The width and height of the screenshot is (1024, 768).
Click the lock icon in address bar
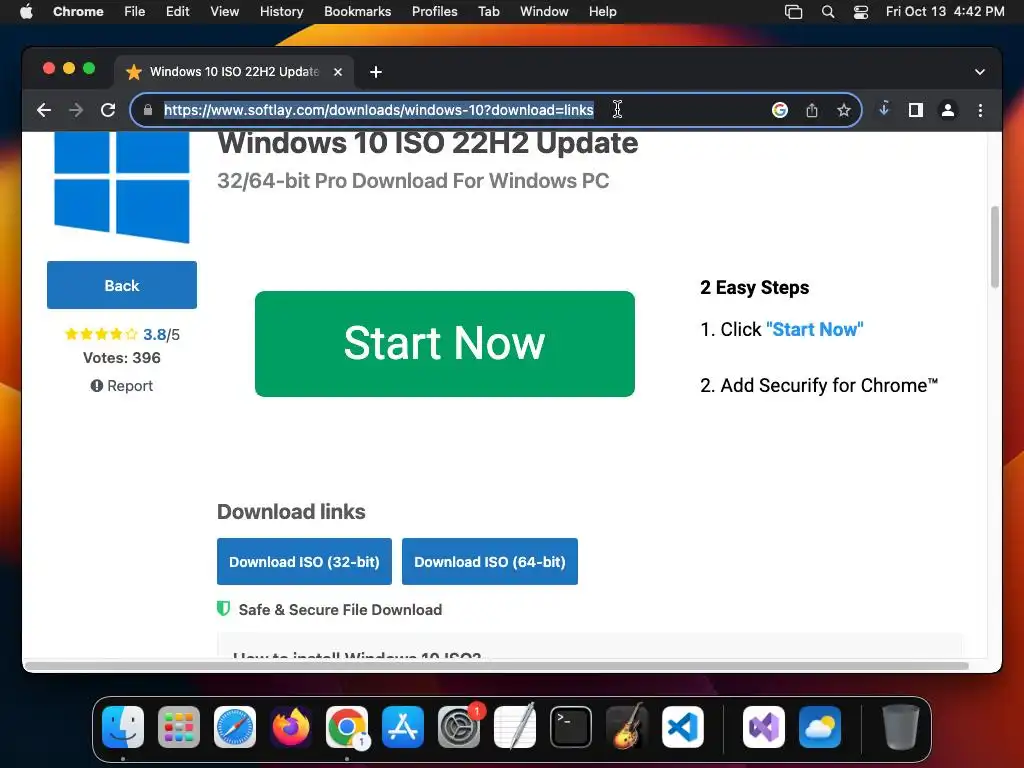click(x=148, y=110)
